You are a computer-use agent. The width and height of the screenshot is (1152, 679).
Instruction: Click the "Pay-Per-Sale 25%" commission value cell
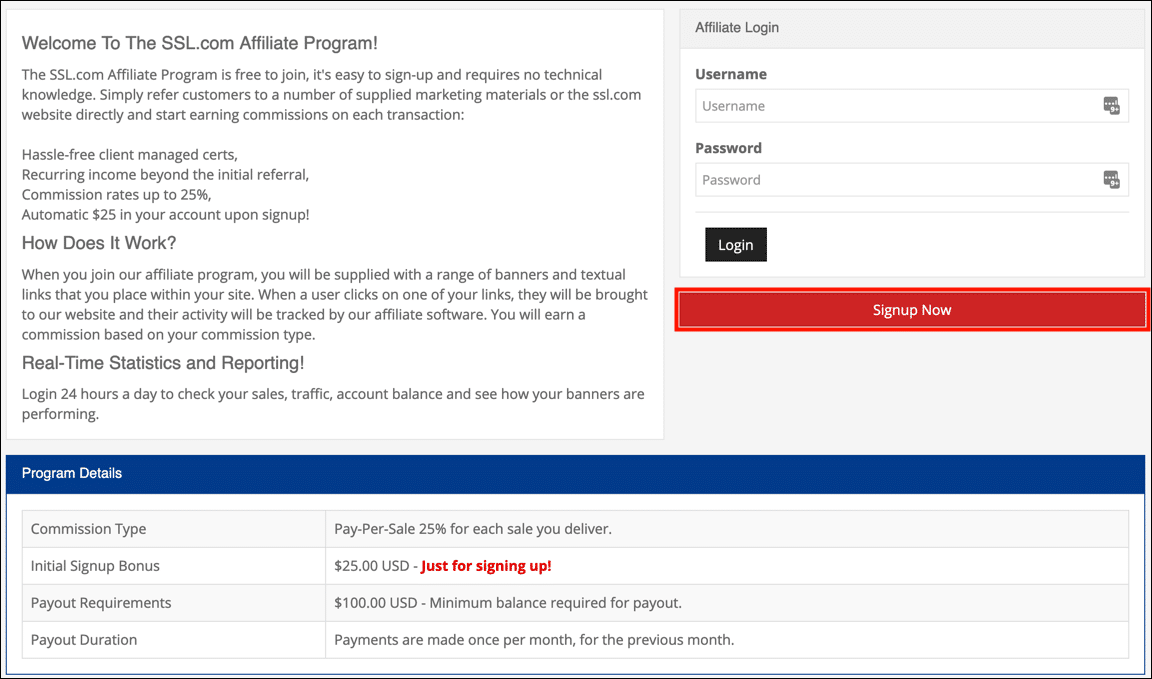tap(472, 529)
